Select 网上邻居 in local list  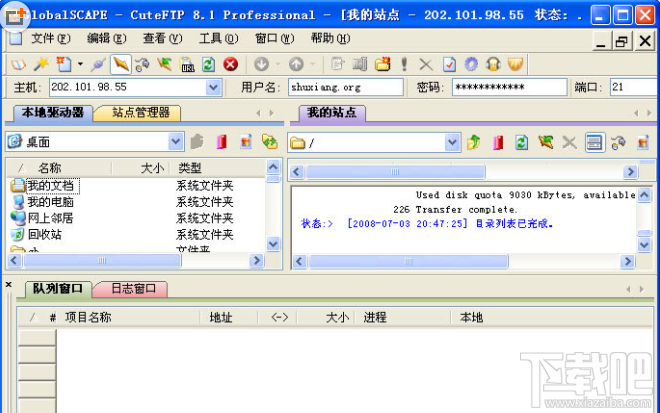coord(50,218)
